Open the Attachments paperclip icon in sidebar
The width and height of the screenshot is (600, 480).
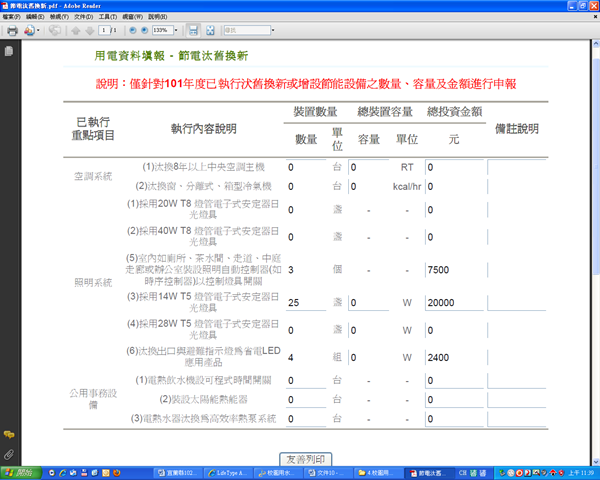(x=9, y=454)
